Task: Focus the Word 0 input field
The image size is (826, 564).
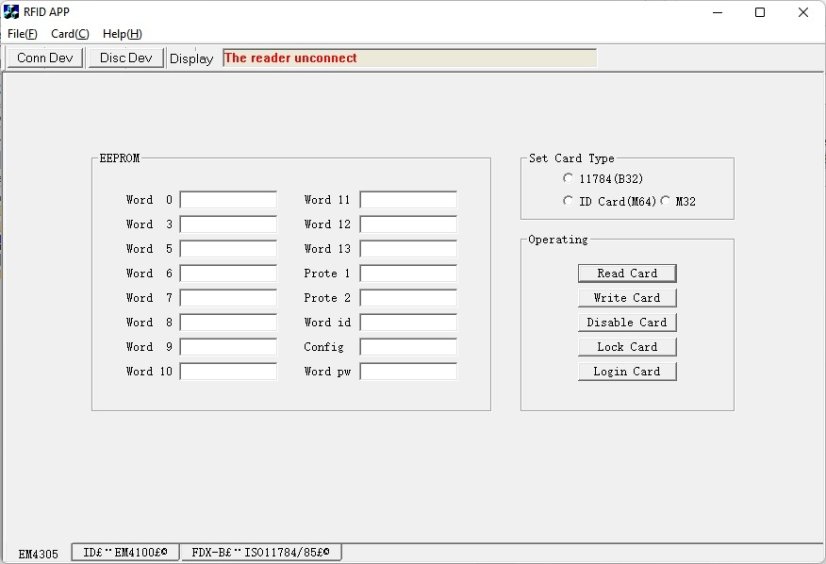Action: tap(228, 200)
